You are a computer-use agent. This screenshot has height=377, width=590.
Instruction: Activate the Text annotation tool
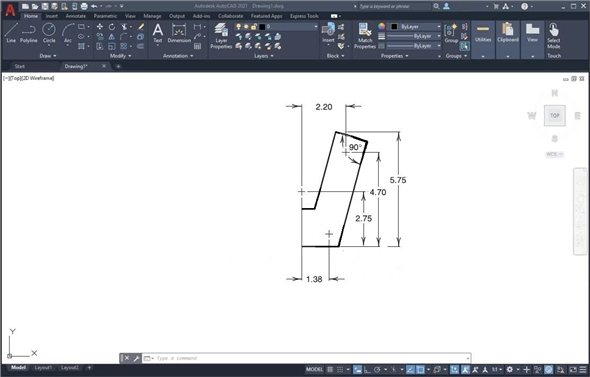[x=158, y=34]
